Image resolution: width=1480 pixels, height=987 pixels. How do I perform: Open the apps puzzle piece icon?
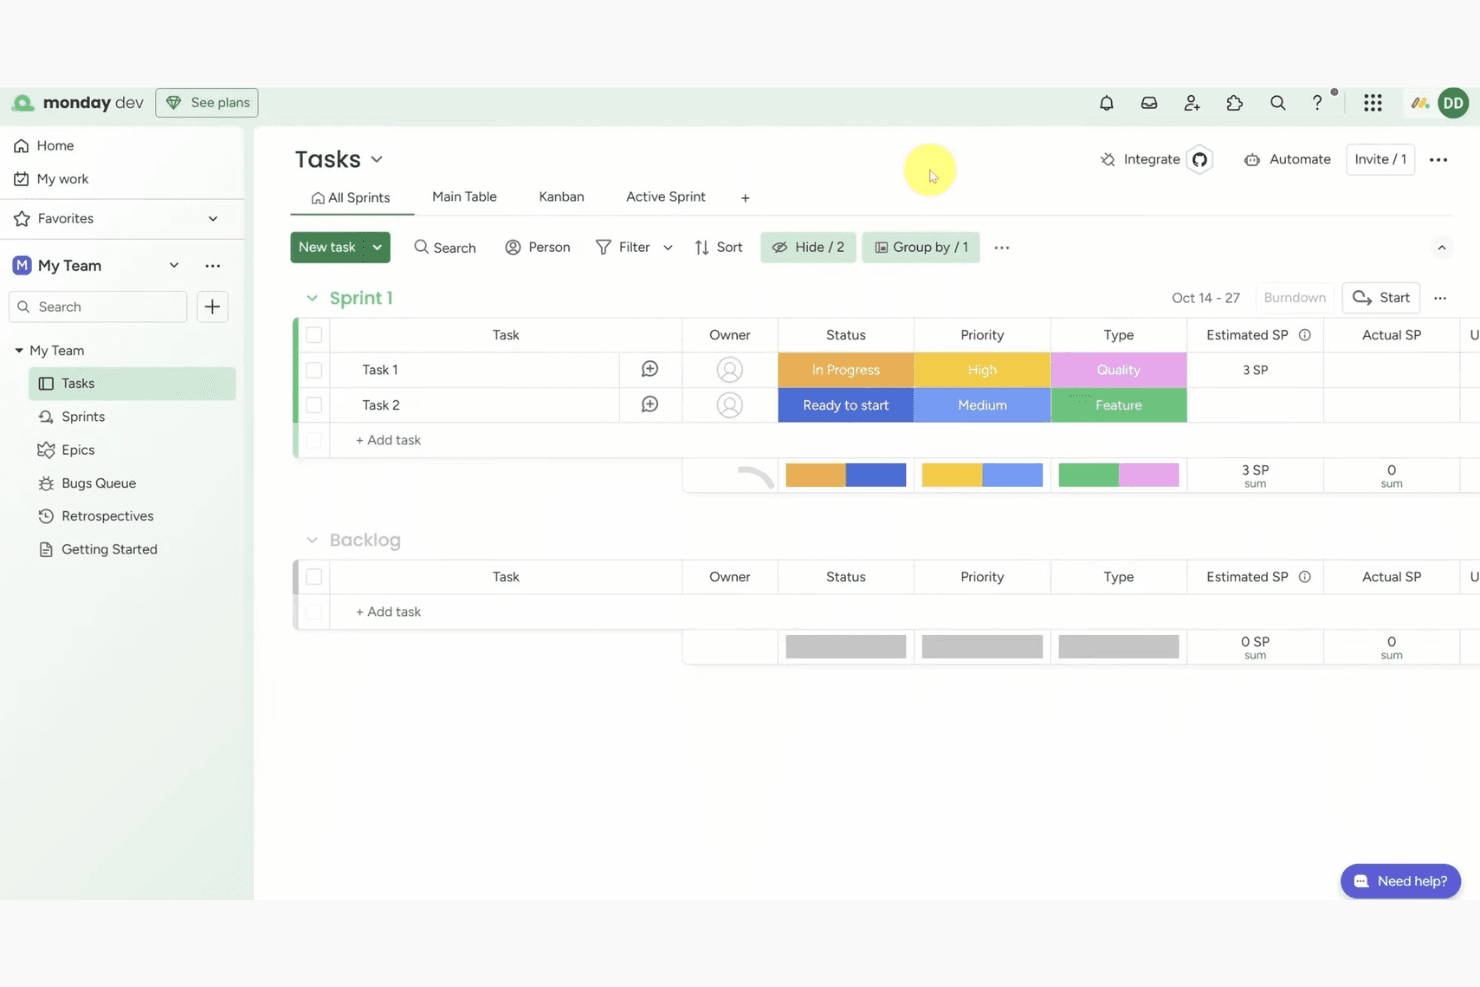coord(1235,103)
